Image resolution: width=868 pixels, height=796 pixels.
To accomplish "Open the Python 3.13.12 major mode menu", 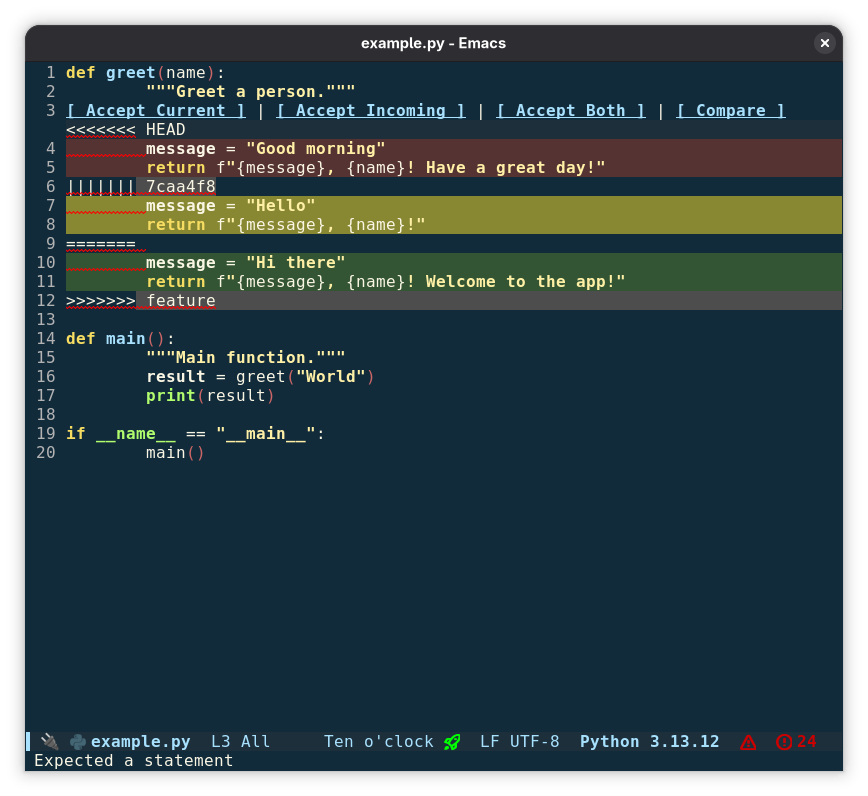I will pyautogui.click(x=649, y=742).
